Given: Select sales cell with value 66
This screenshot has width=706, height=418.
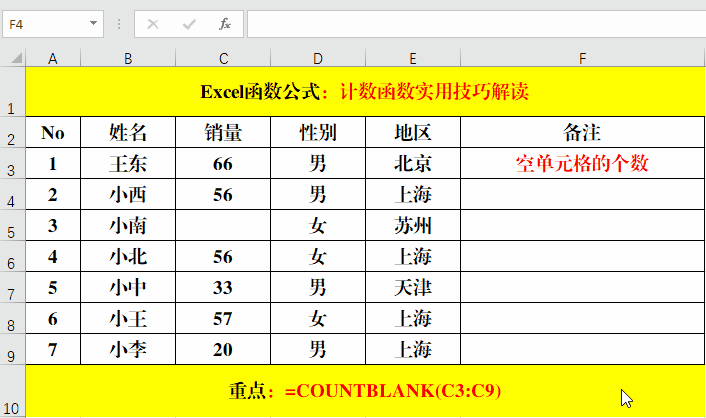Looking at the screenshot, I should (x=223, y=163).
